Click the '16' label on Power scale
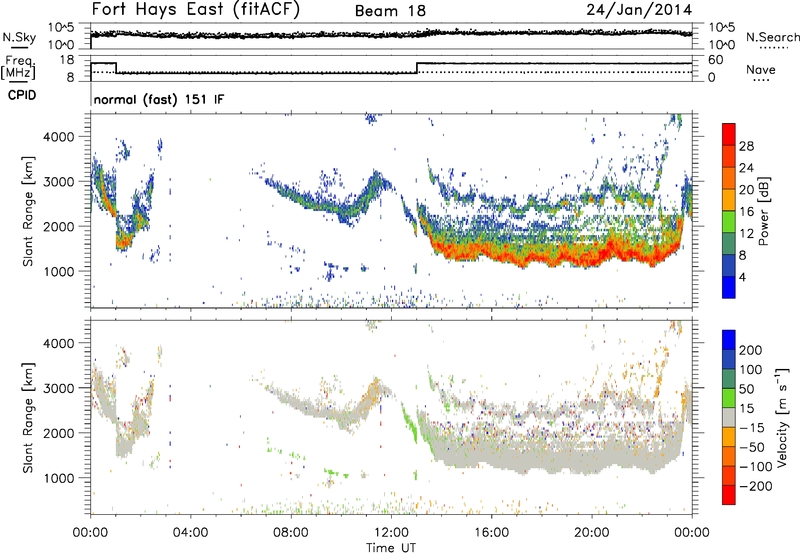This screenshot has width=800, height=554. point(746,212)
